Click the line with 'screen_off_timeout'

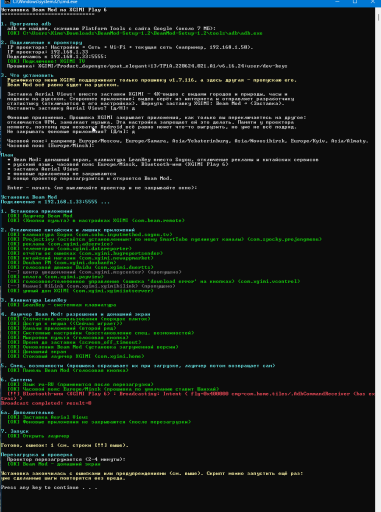tap(74, 342)
